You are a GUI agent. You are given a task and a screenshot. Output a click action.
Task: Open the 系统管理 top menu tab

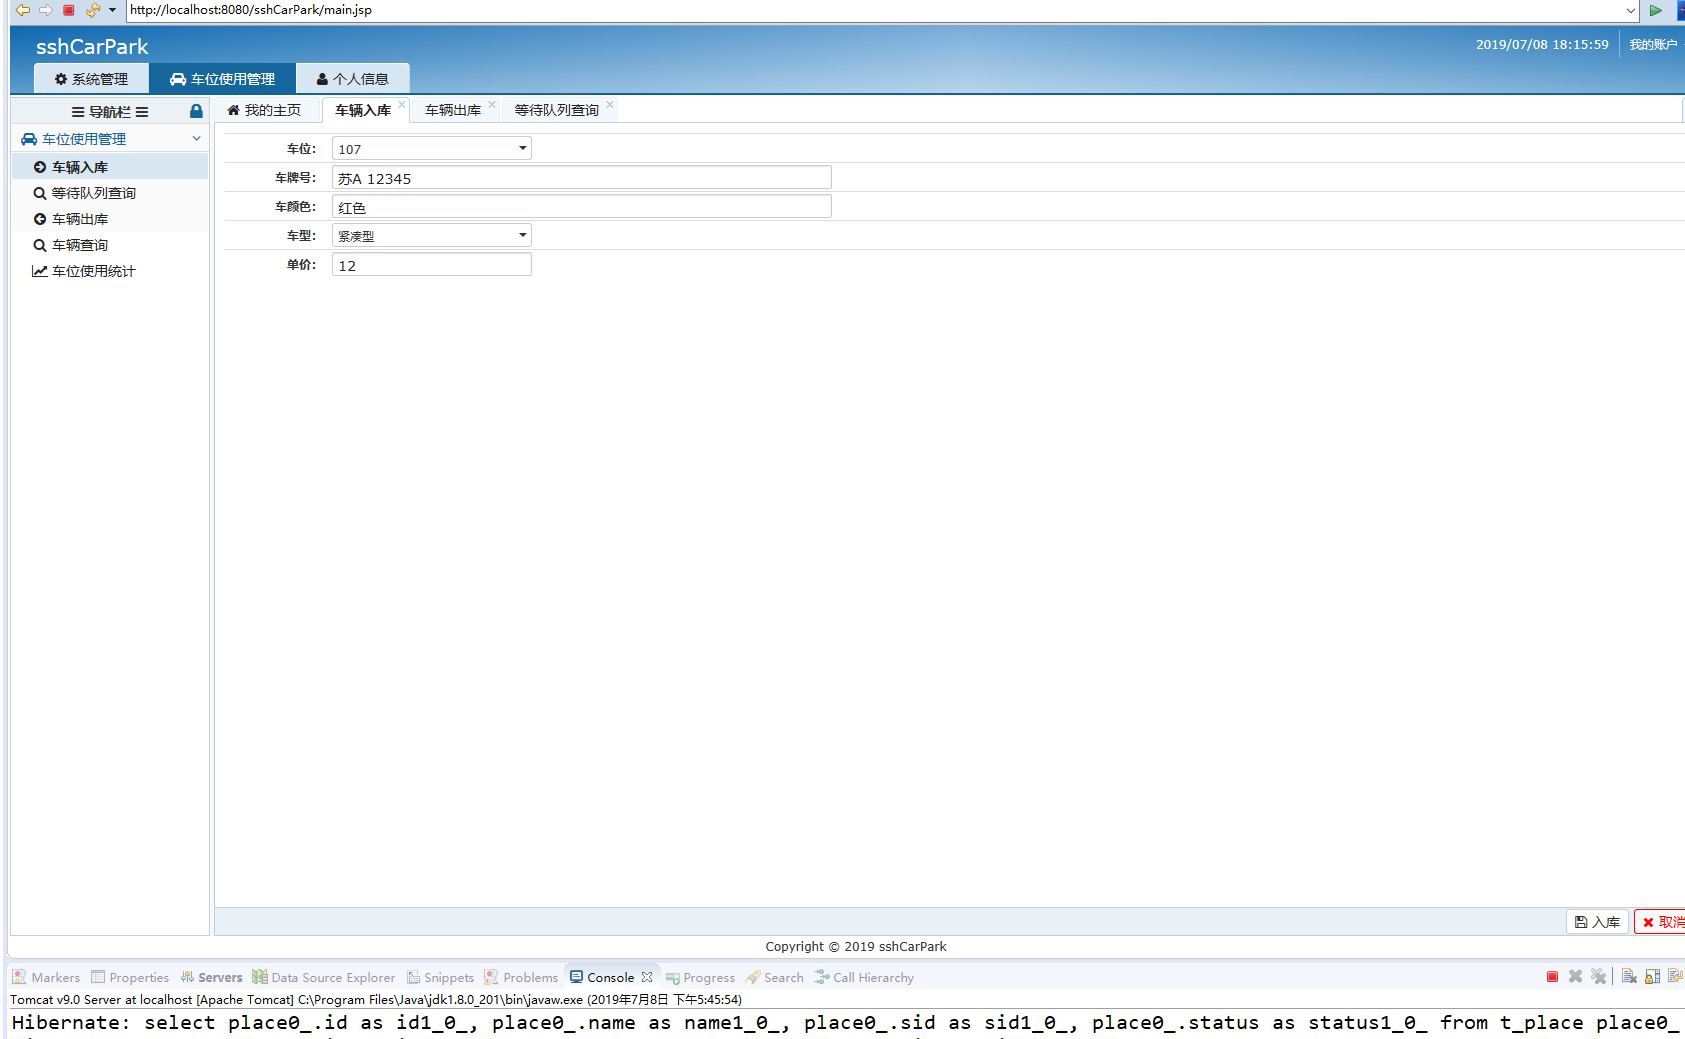(91, 79)
